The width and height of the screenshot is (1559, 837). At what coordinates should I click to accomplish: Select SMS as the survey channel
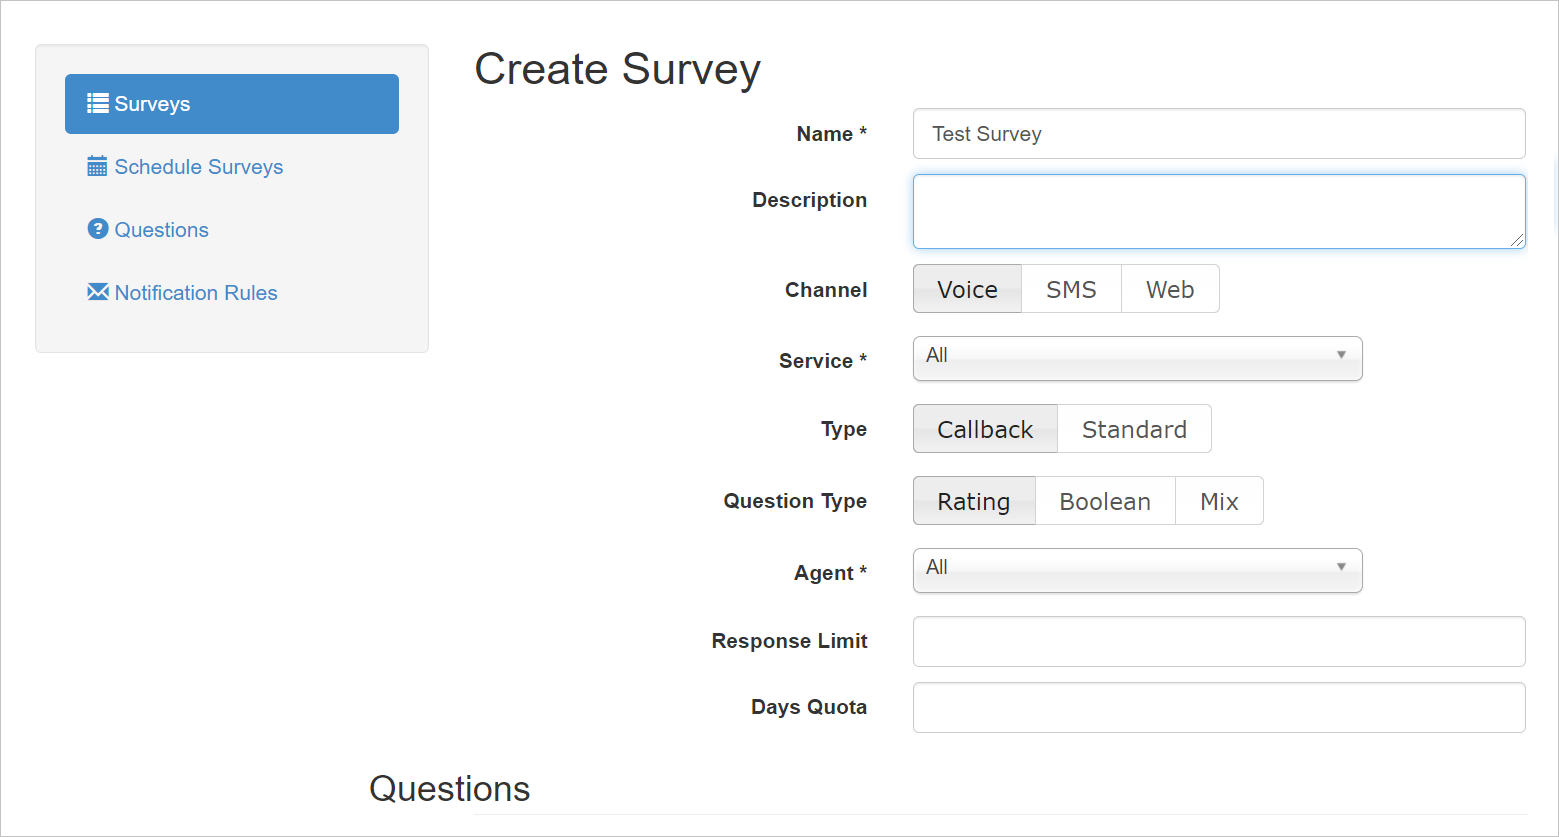(x=1071, y=288)
